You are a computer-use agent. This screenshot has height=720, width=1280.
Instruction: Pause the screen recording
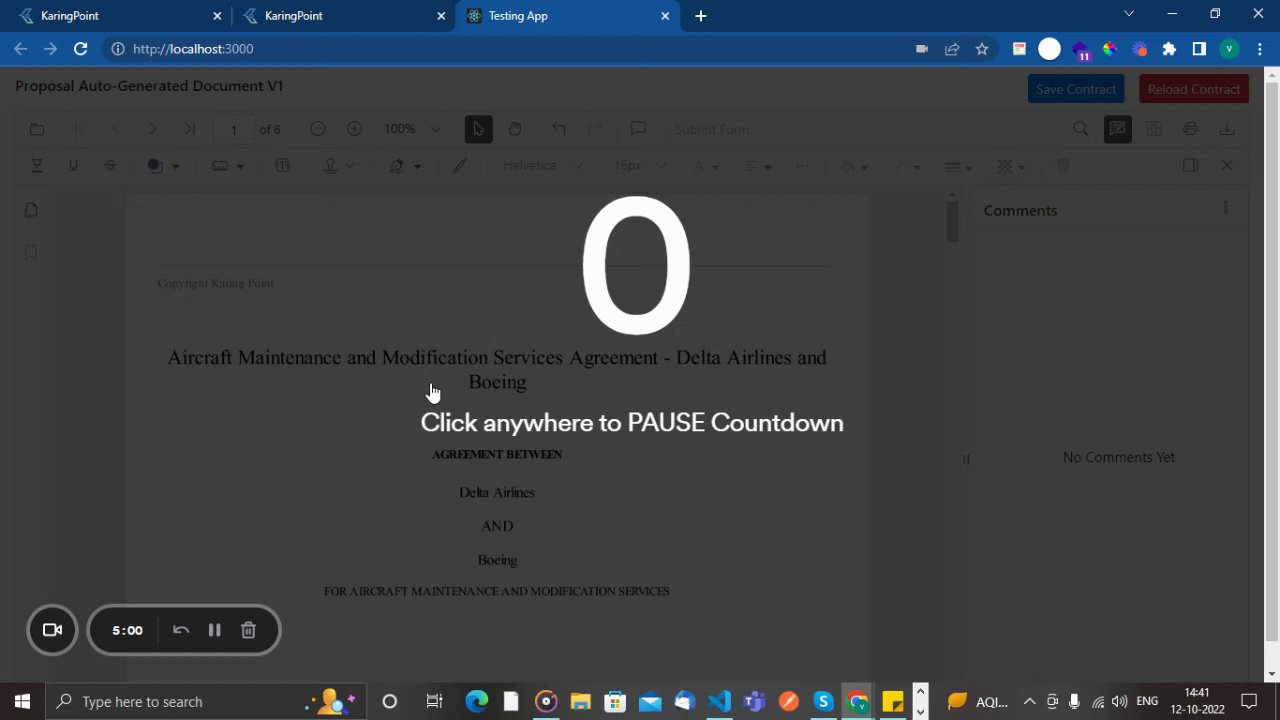[x=214, y=630]
